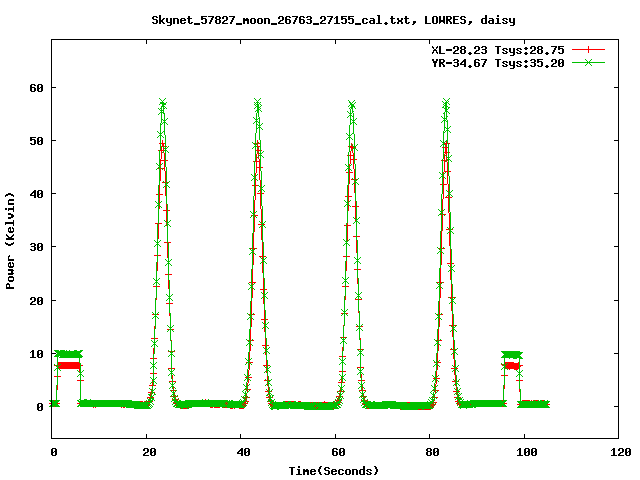Viewport: 640px width, 480px height.
Task: Click the x-axis tick label 40
Action: click(244, 452)
